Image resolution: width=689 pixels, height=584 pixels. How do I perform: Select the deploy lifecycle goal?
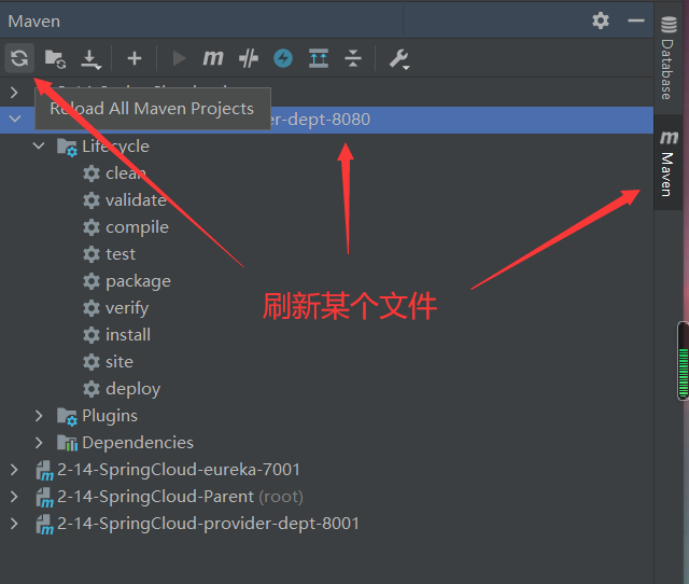[x=133, y=389]
